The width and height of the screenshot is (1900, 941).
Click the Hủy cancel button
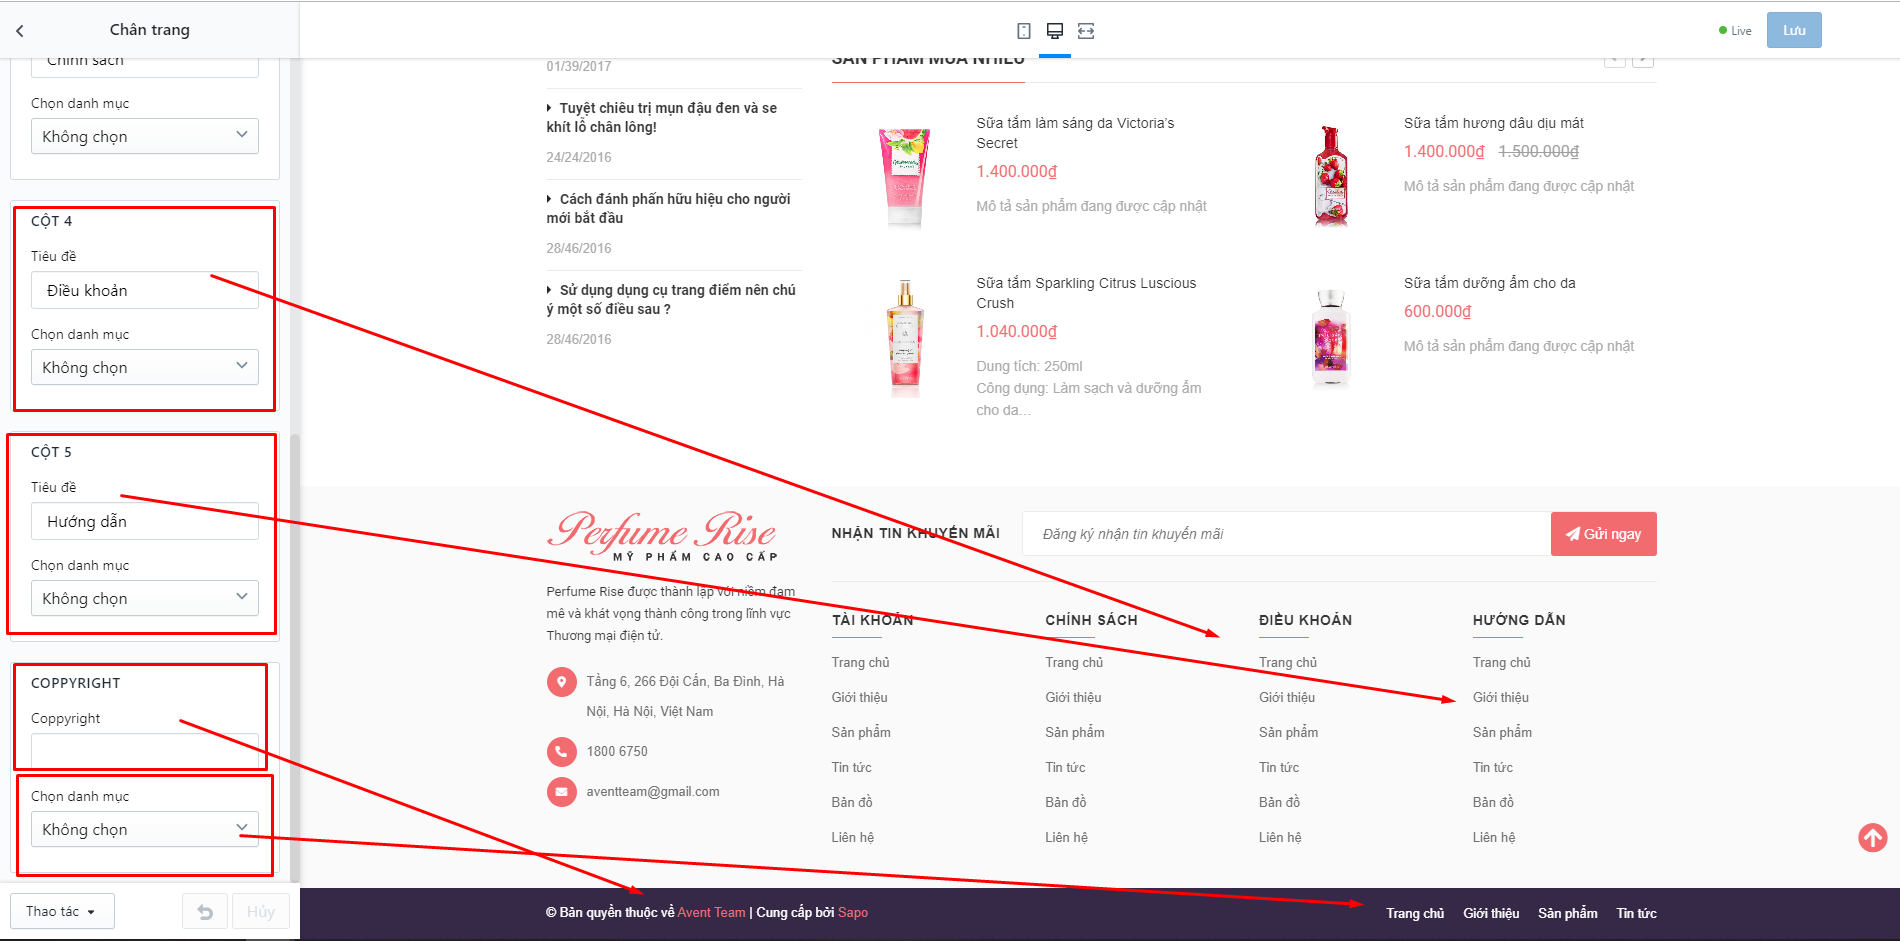coord(261,912)
